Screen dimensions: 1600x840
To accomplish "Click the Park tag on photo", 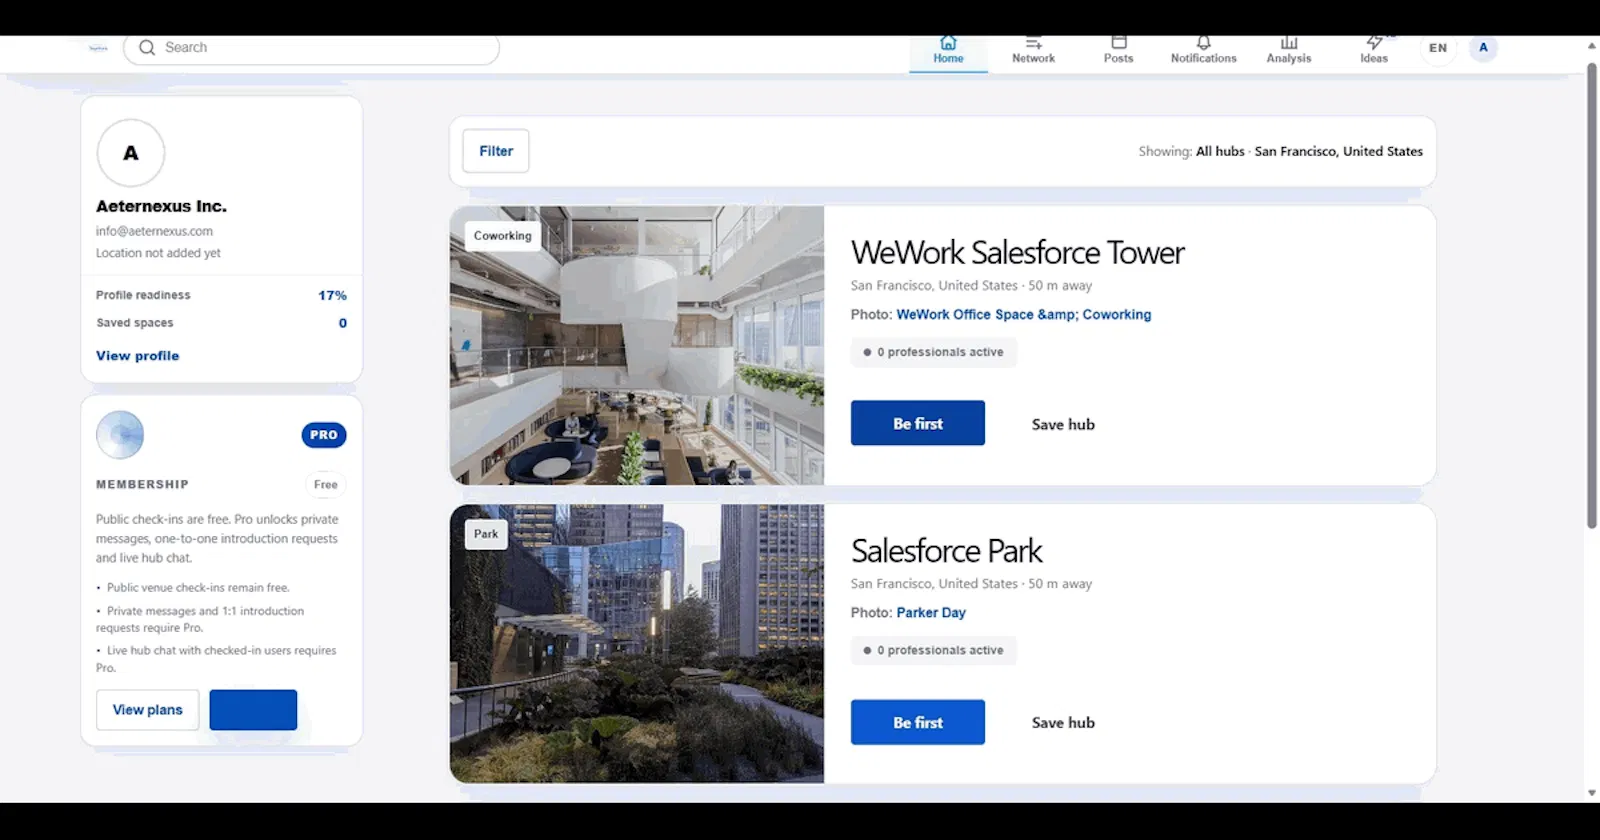I will pyautogui.click(x=486, y=534).
